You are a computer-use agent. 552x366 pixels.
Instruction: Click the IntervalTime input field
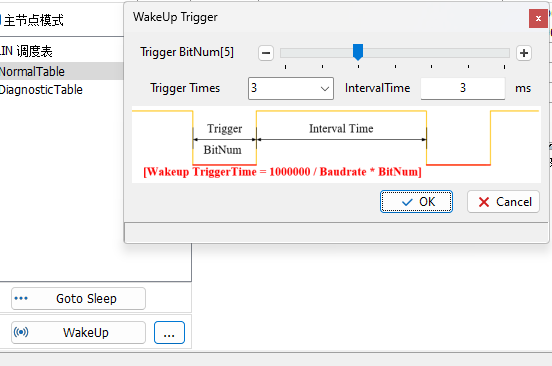pos(463,88)
